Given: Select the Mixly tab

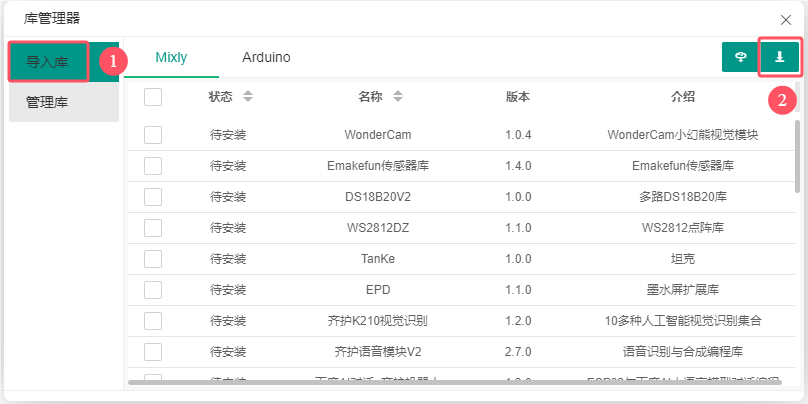Looking at the screenshot, I should tap(171, 58).
